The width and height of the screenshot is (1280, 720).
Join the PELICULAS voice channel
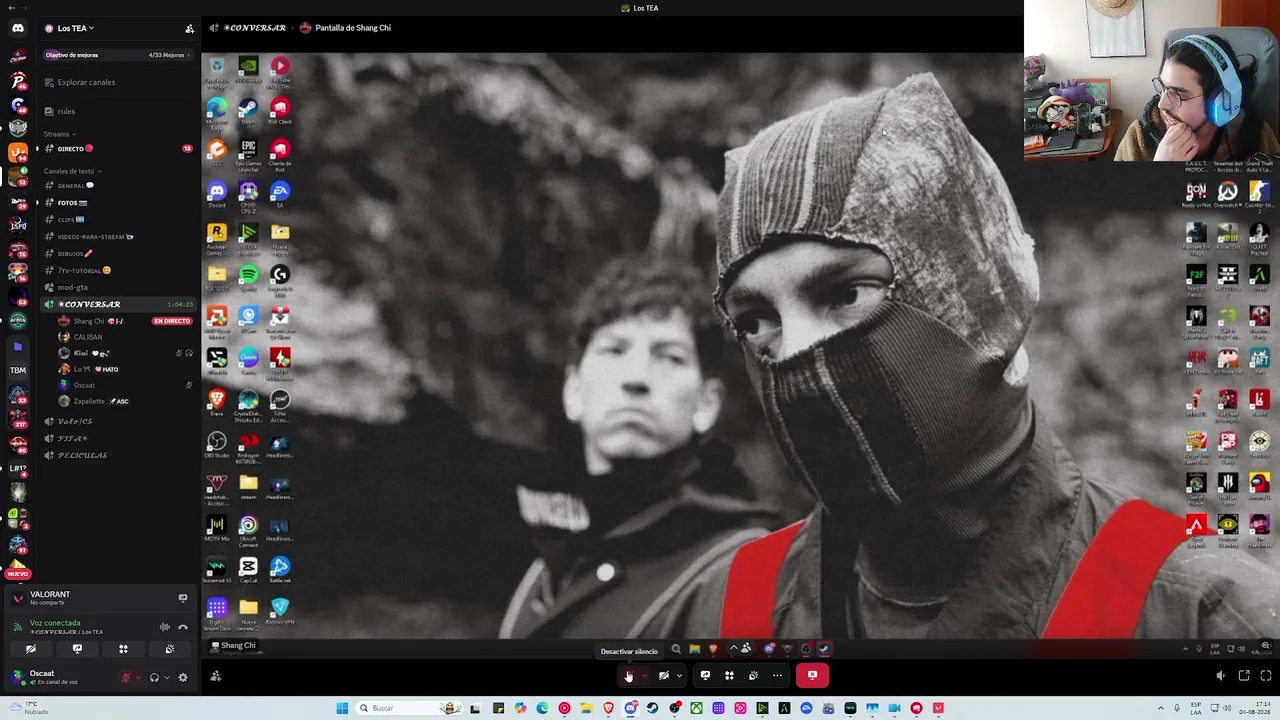pos(118,456)
